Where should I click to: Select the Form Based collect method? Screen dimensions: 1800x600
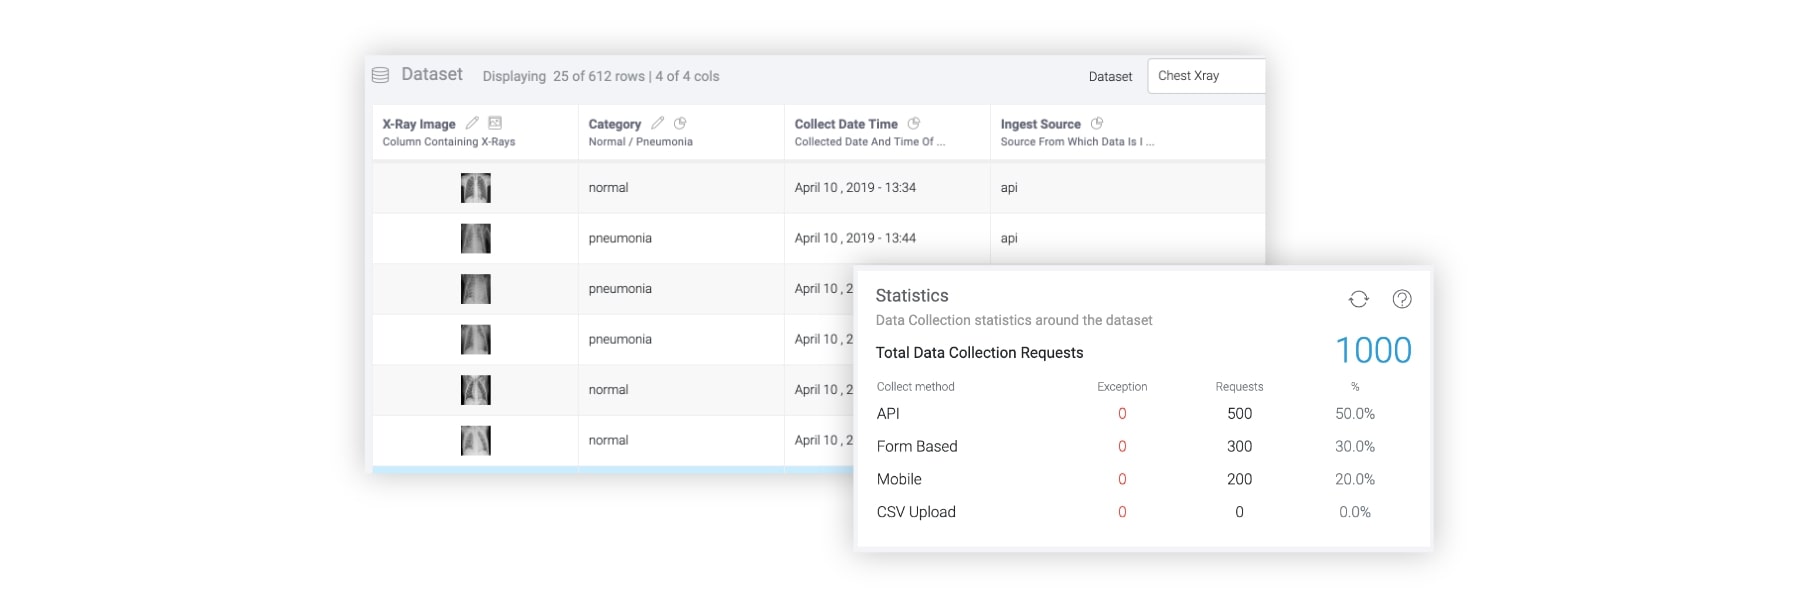click(x=917, y=447)
